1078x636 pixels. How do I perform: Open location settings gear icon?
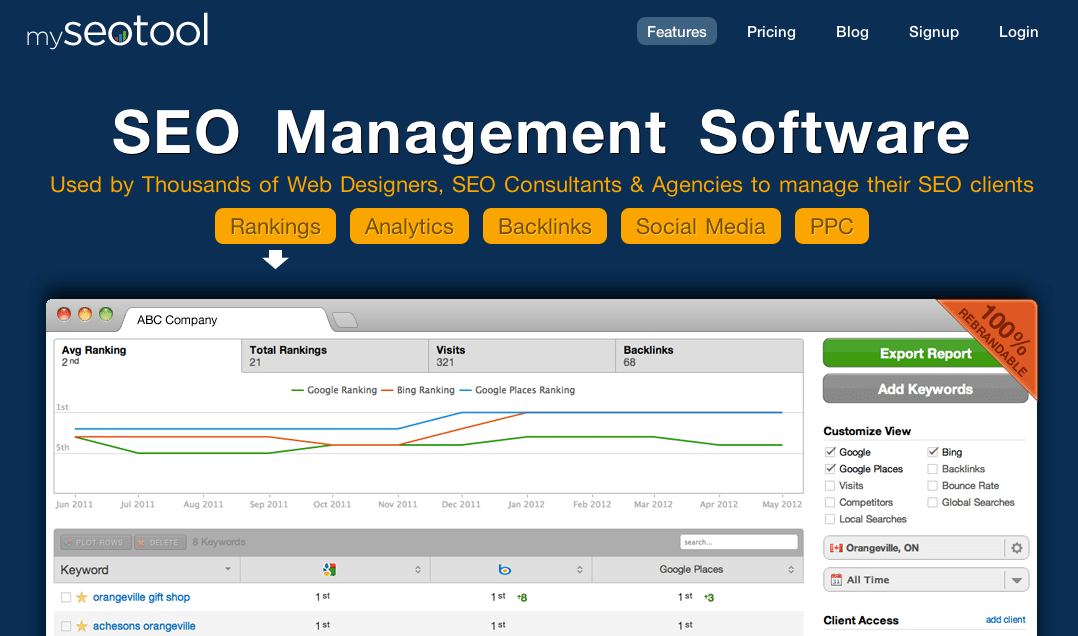pos(1017,548)
